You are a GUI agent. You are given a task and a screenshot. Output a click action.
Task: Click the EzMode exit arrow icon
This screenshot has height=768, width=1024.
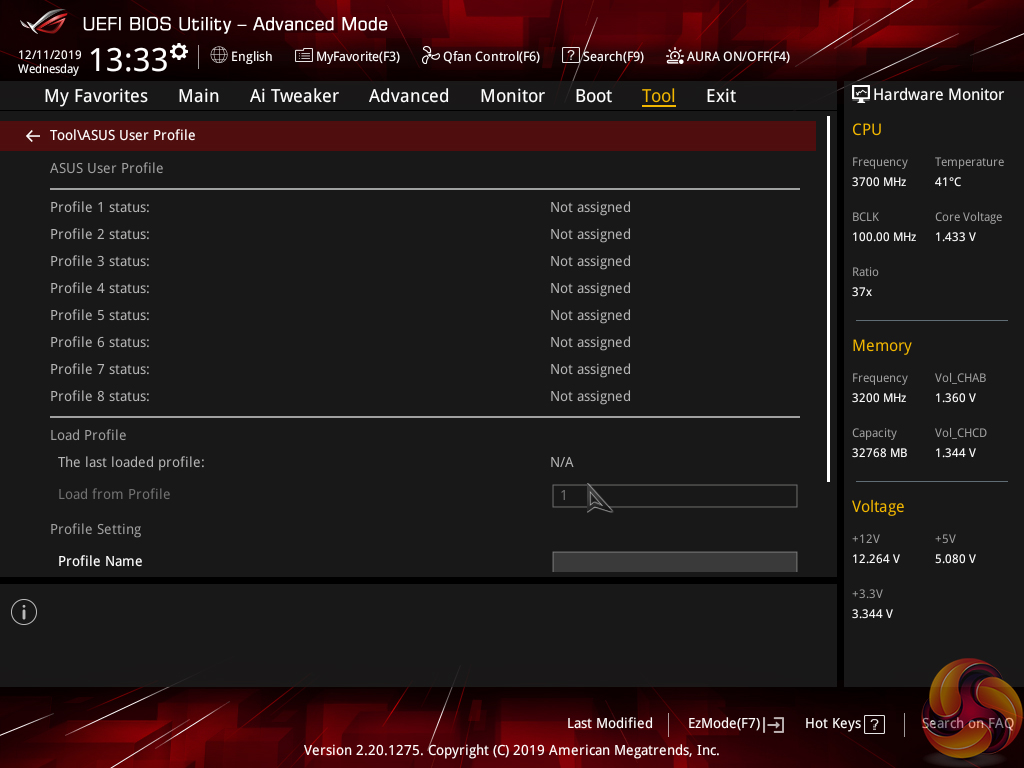coord(775,724)
